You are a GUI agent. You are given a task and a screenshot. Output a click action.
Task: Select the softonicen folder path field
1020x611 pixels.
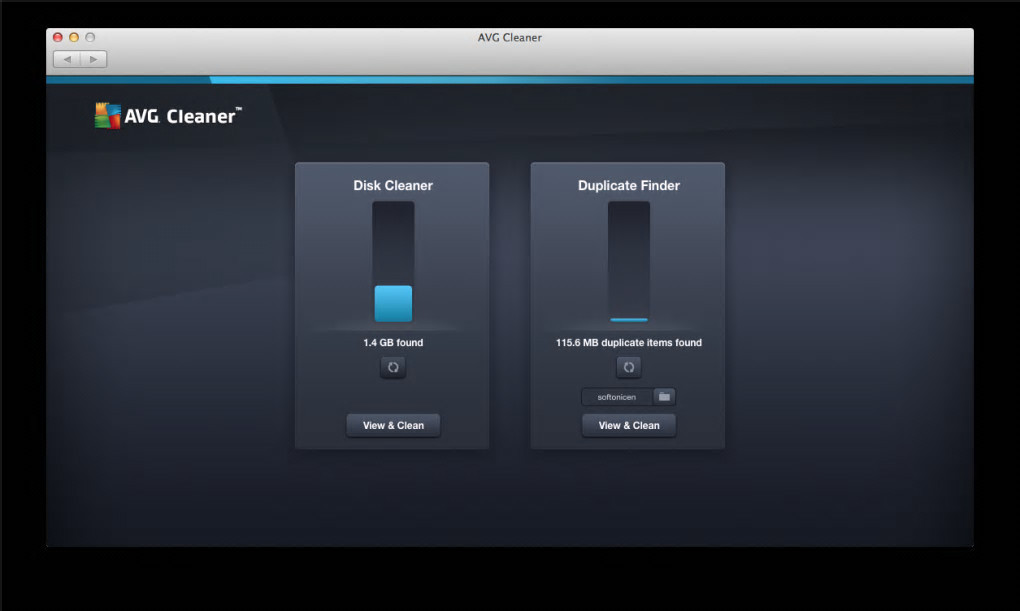[617, 397]
